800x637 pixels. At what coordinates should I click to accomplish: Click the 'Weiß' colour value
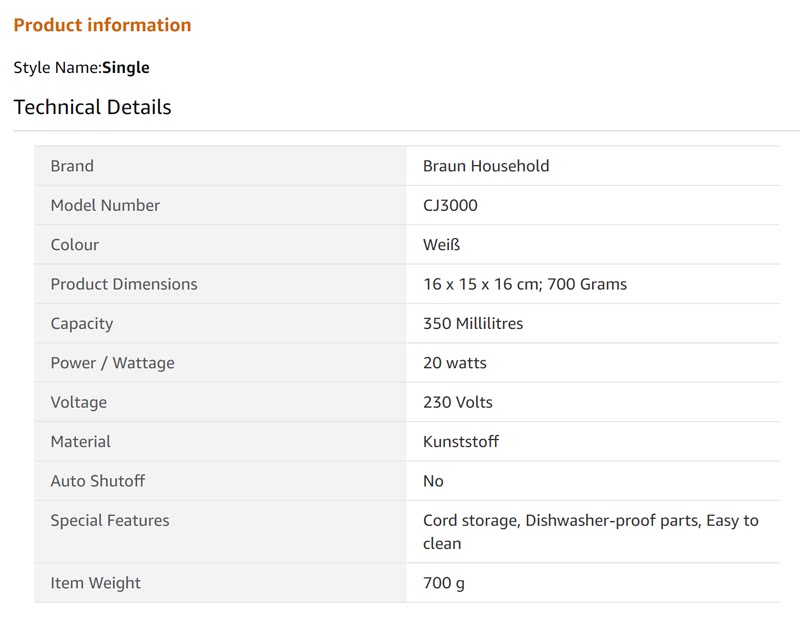(x=441, y=244)
